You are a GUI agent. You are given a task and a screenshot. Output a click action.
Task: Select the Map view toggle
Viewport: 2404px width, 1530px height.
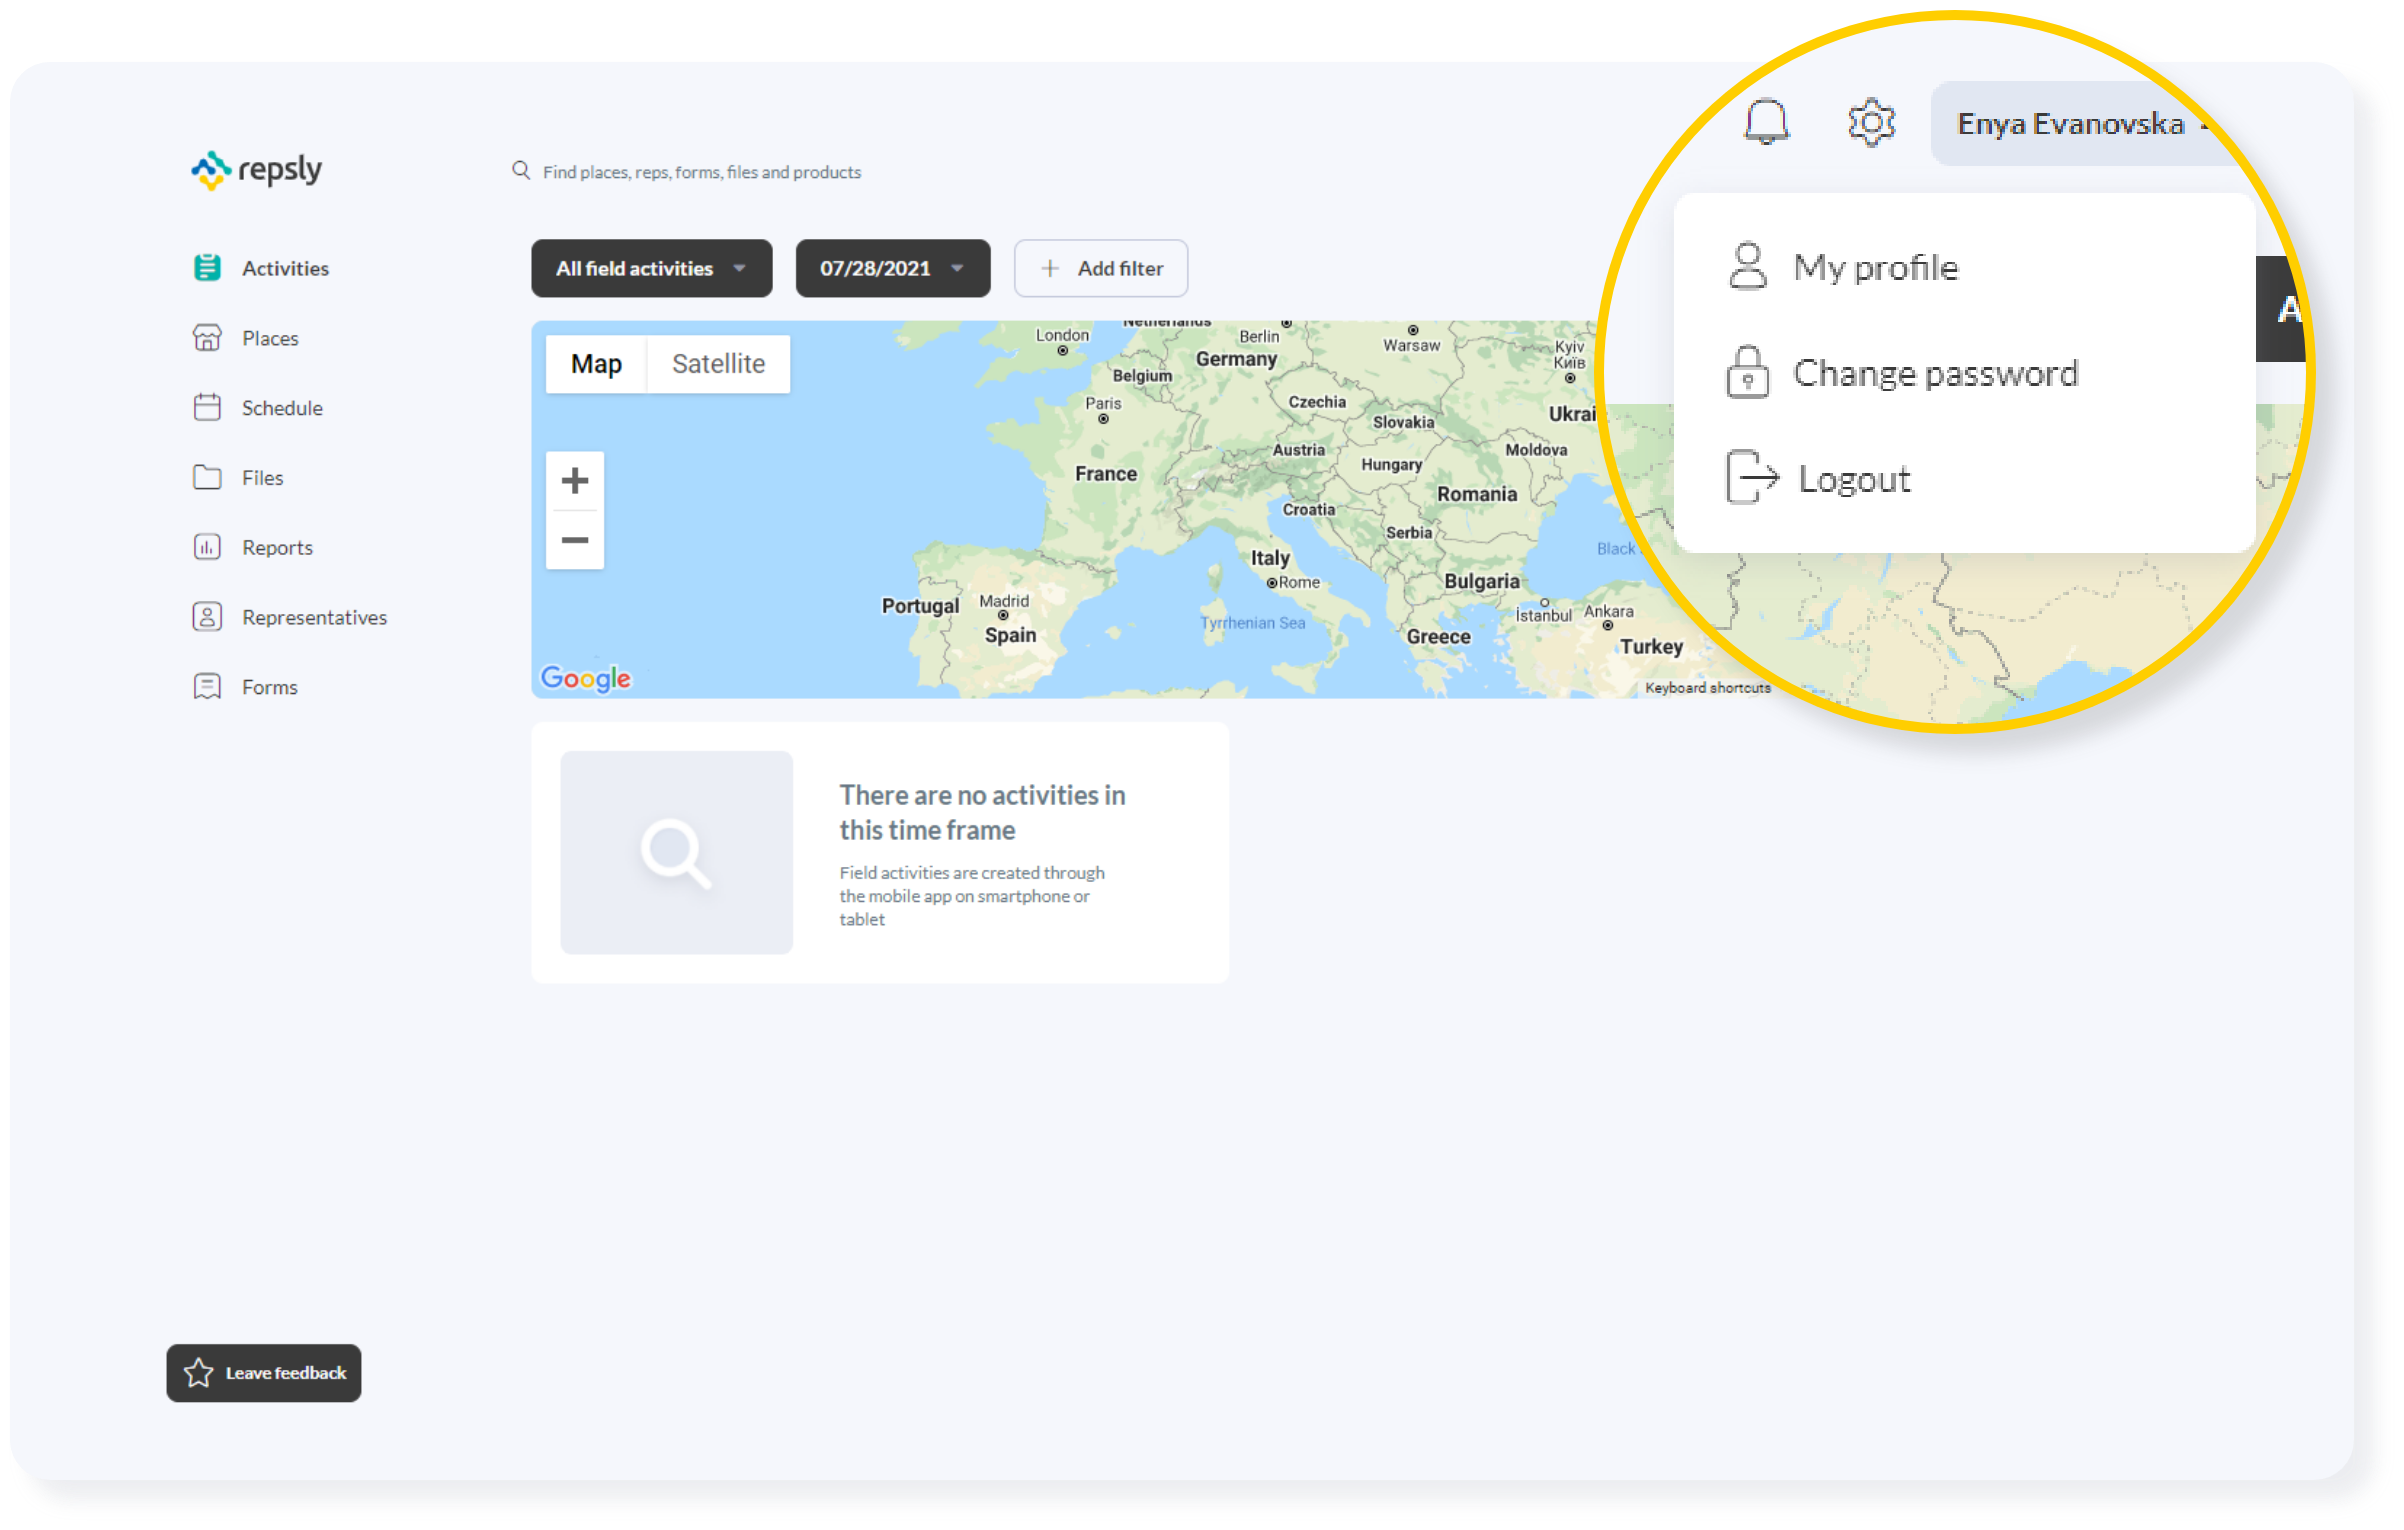tap(596, 364)
